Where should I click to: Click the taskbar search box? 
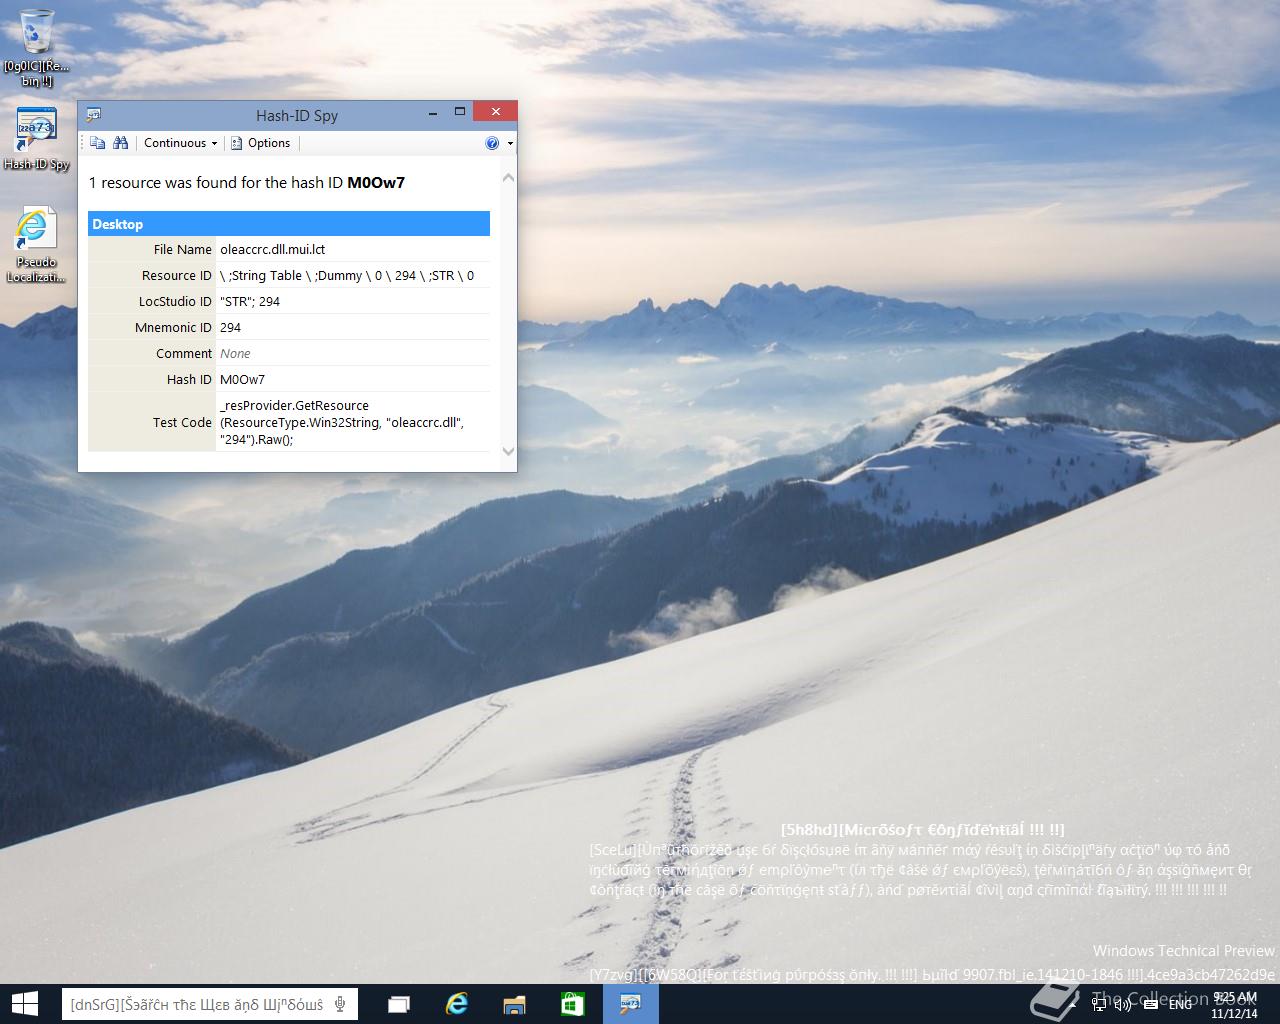(x=209, y=1004)
